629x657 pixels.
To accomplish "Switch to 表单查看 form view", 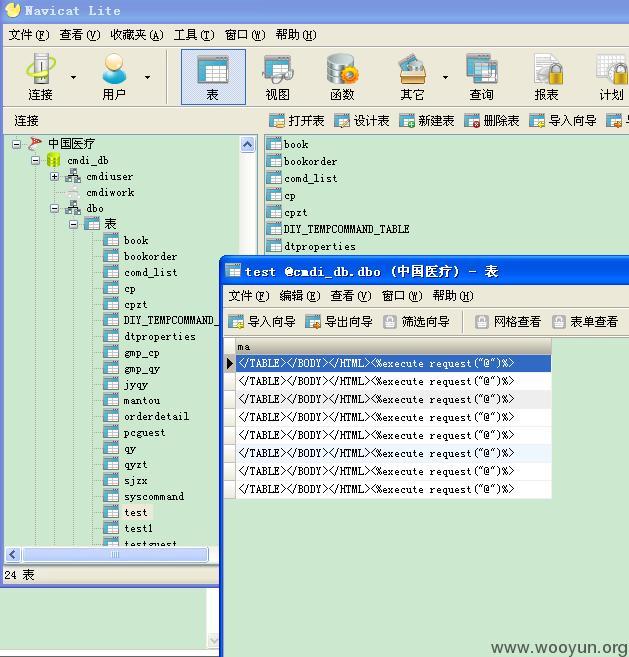I will coord(585,322).
